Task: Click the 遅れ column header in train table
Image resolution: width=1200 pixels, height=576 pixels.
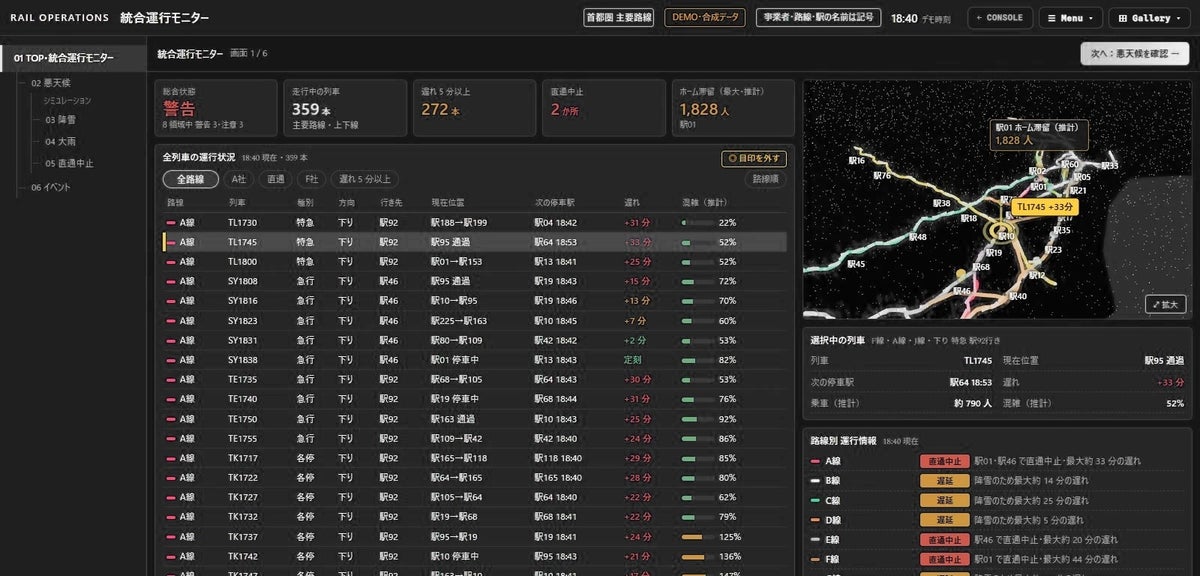Action: click(632, 202)
